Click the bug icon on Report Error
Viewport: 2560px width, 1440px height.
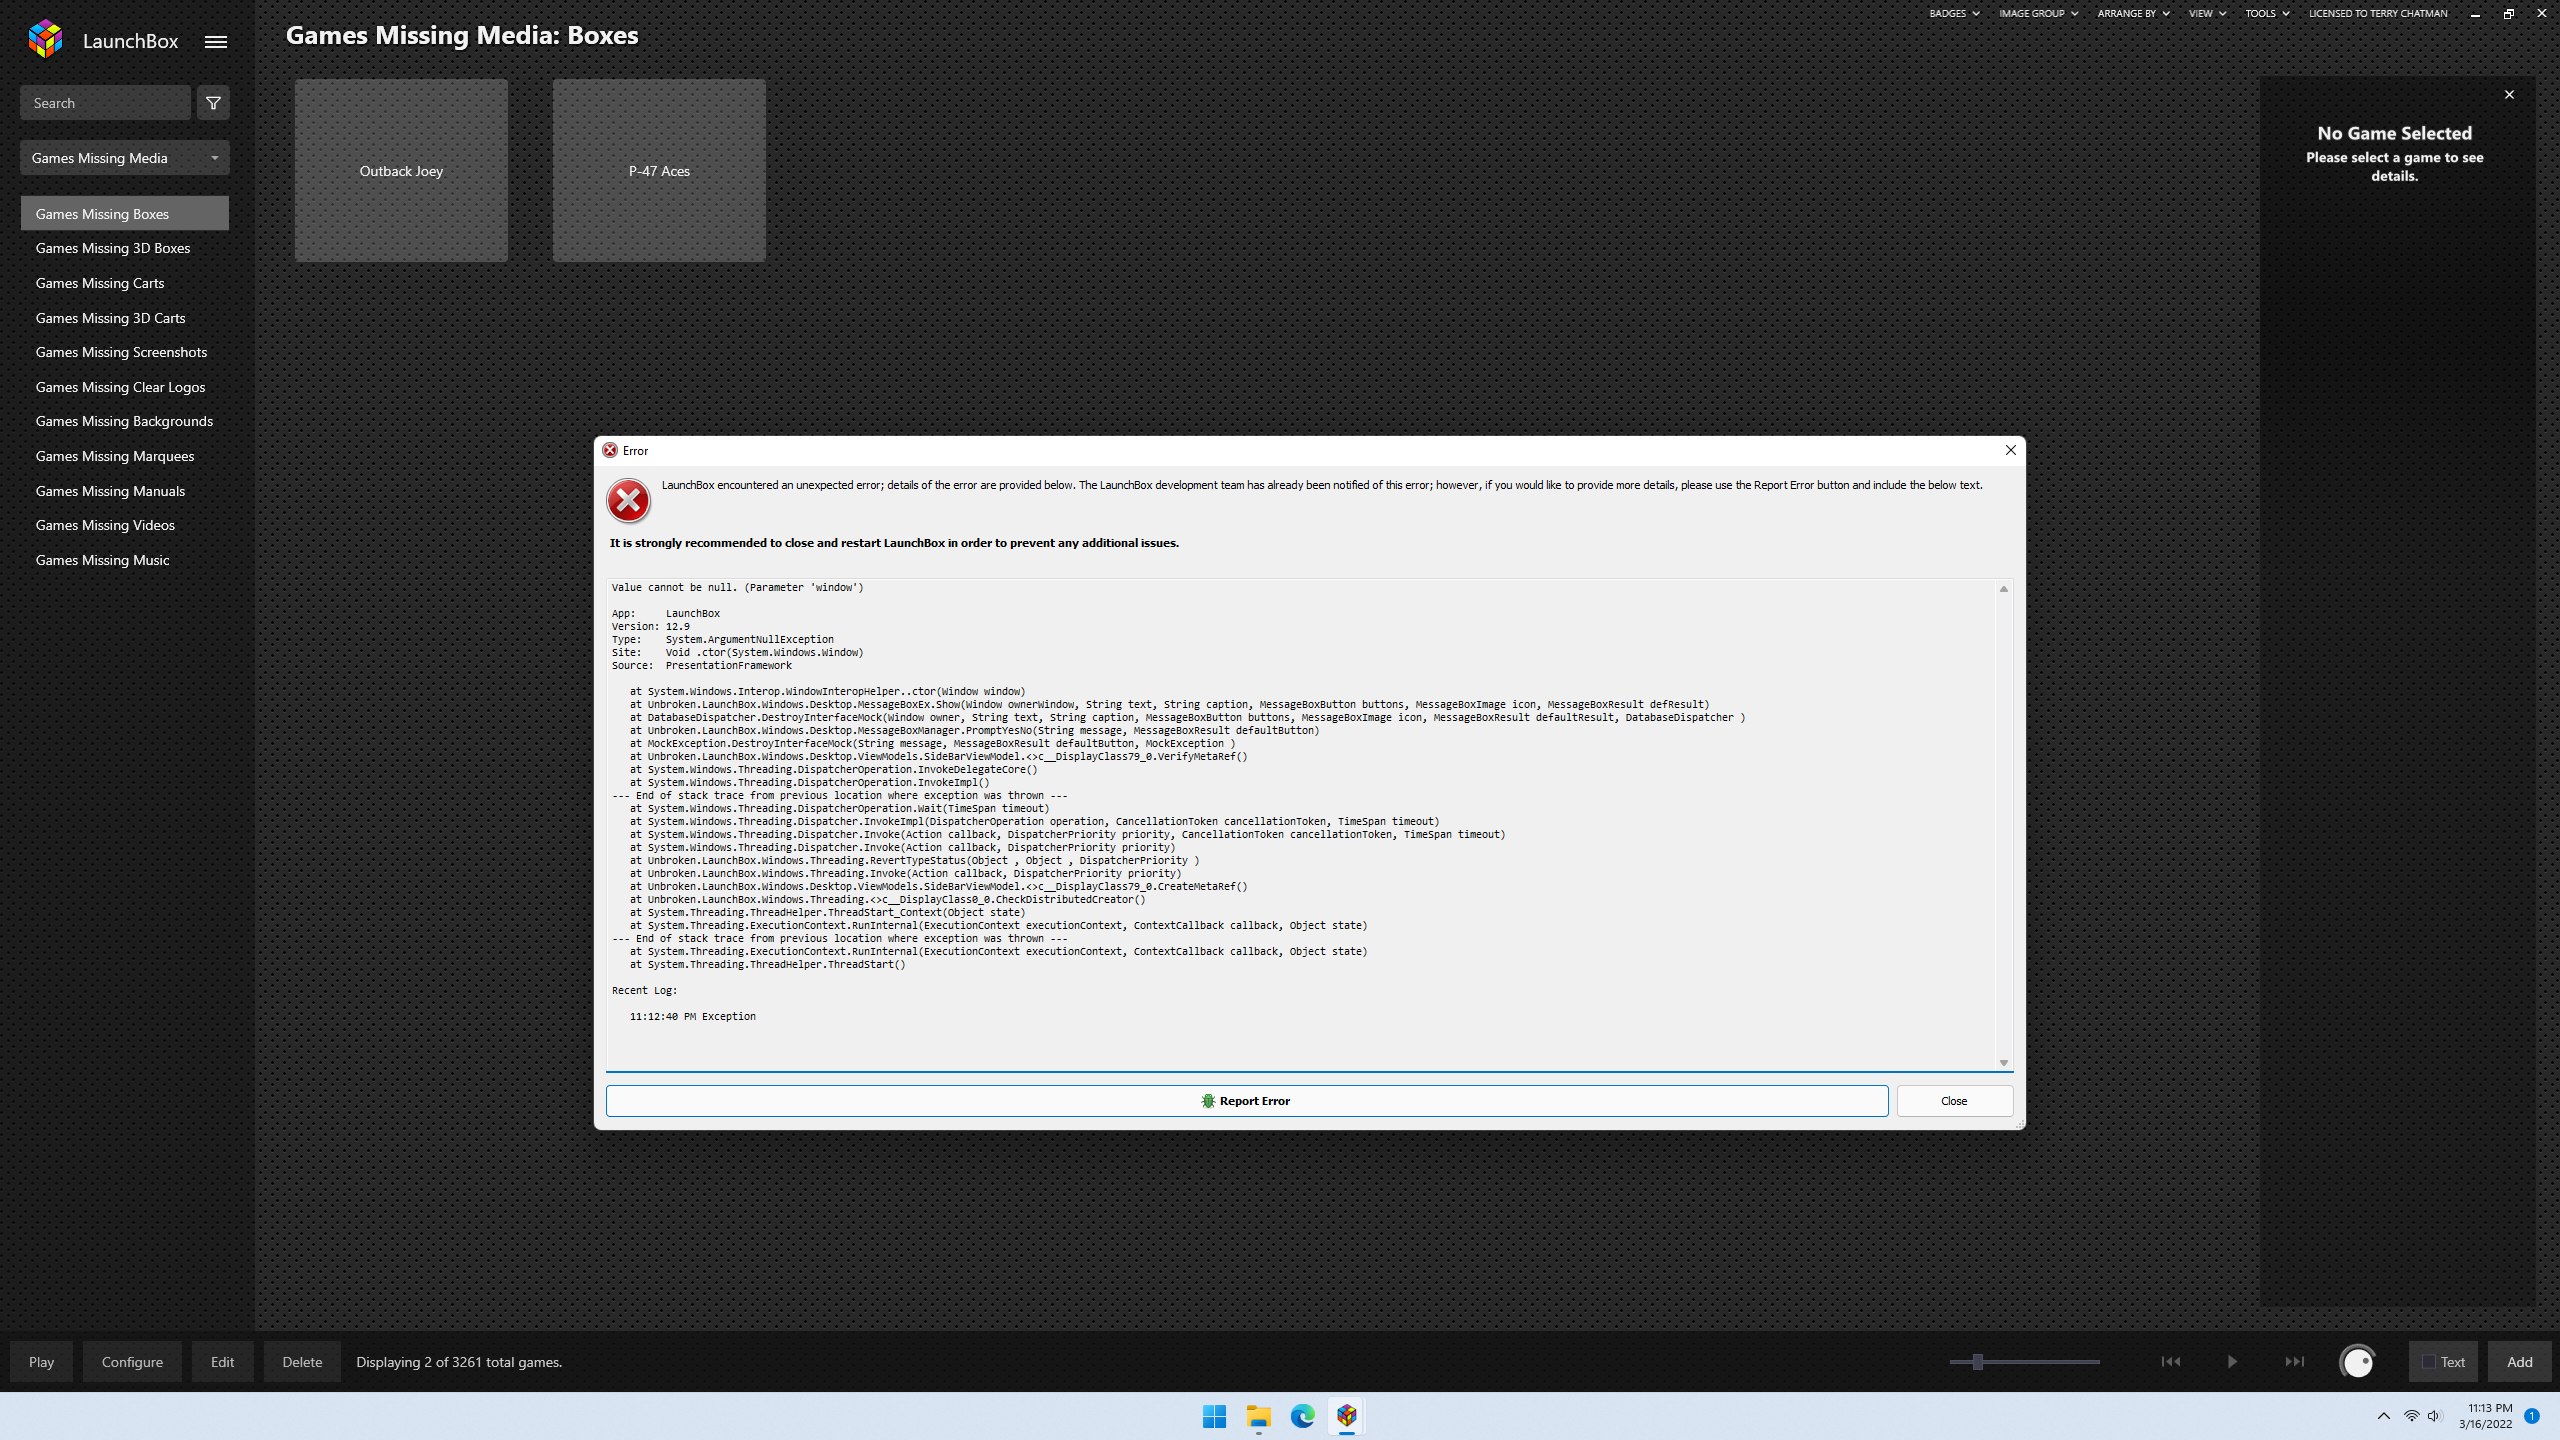coord(1208,1101)
